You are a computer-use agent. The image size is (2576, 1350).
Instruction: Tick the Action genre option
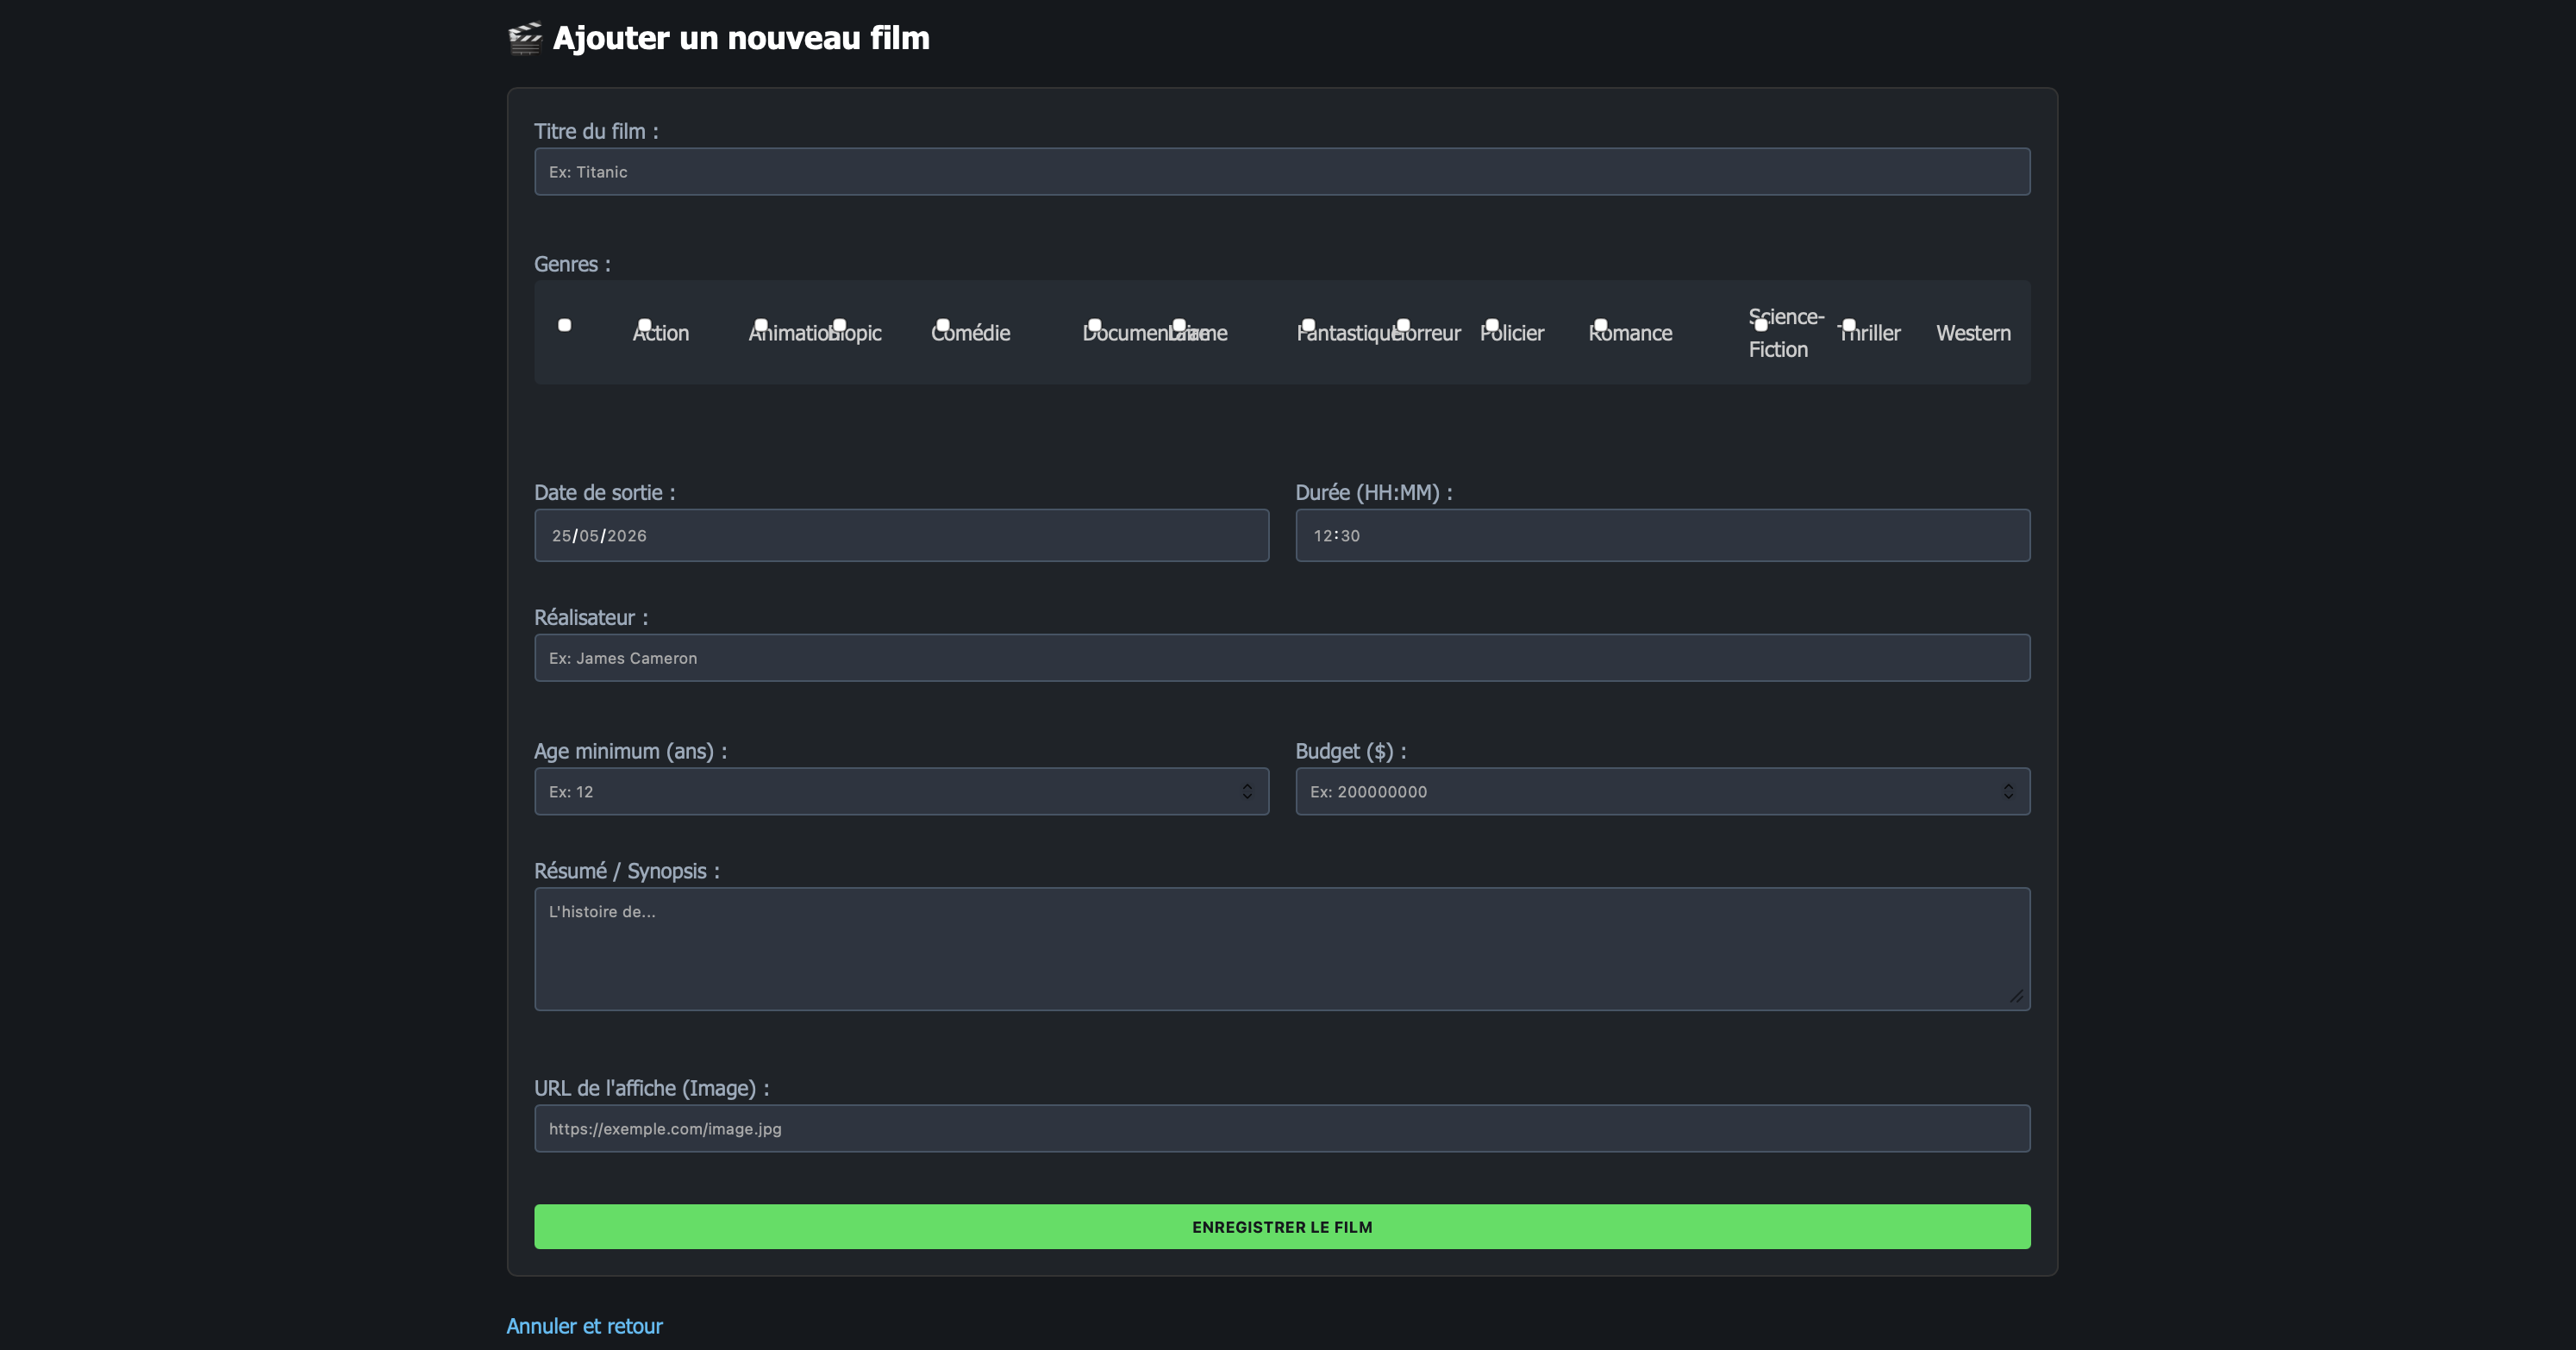661,333
